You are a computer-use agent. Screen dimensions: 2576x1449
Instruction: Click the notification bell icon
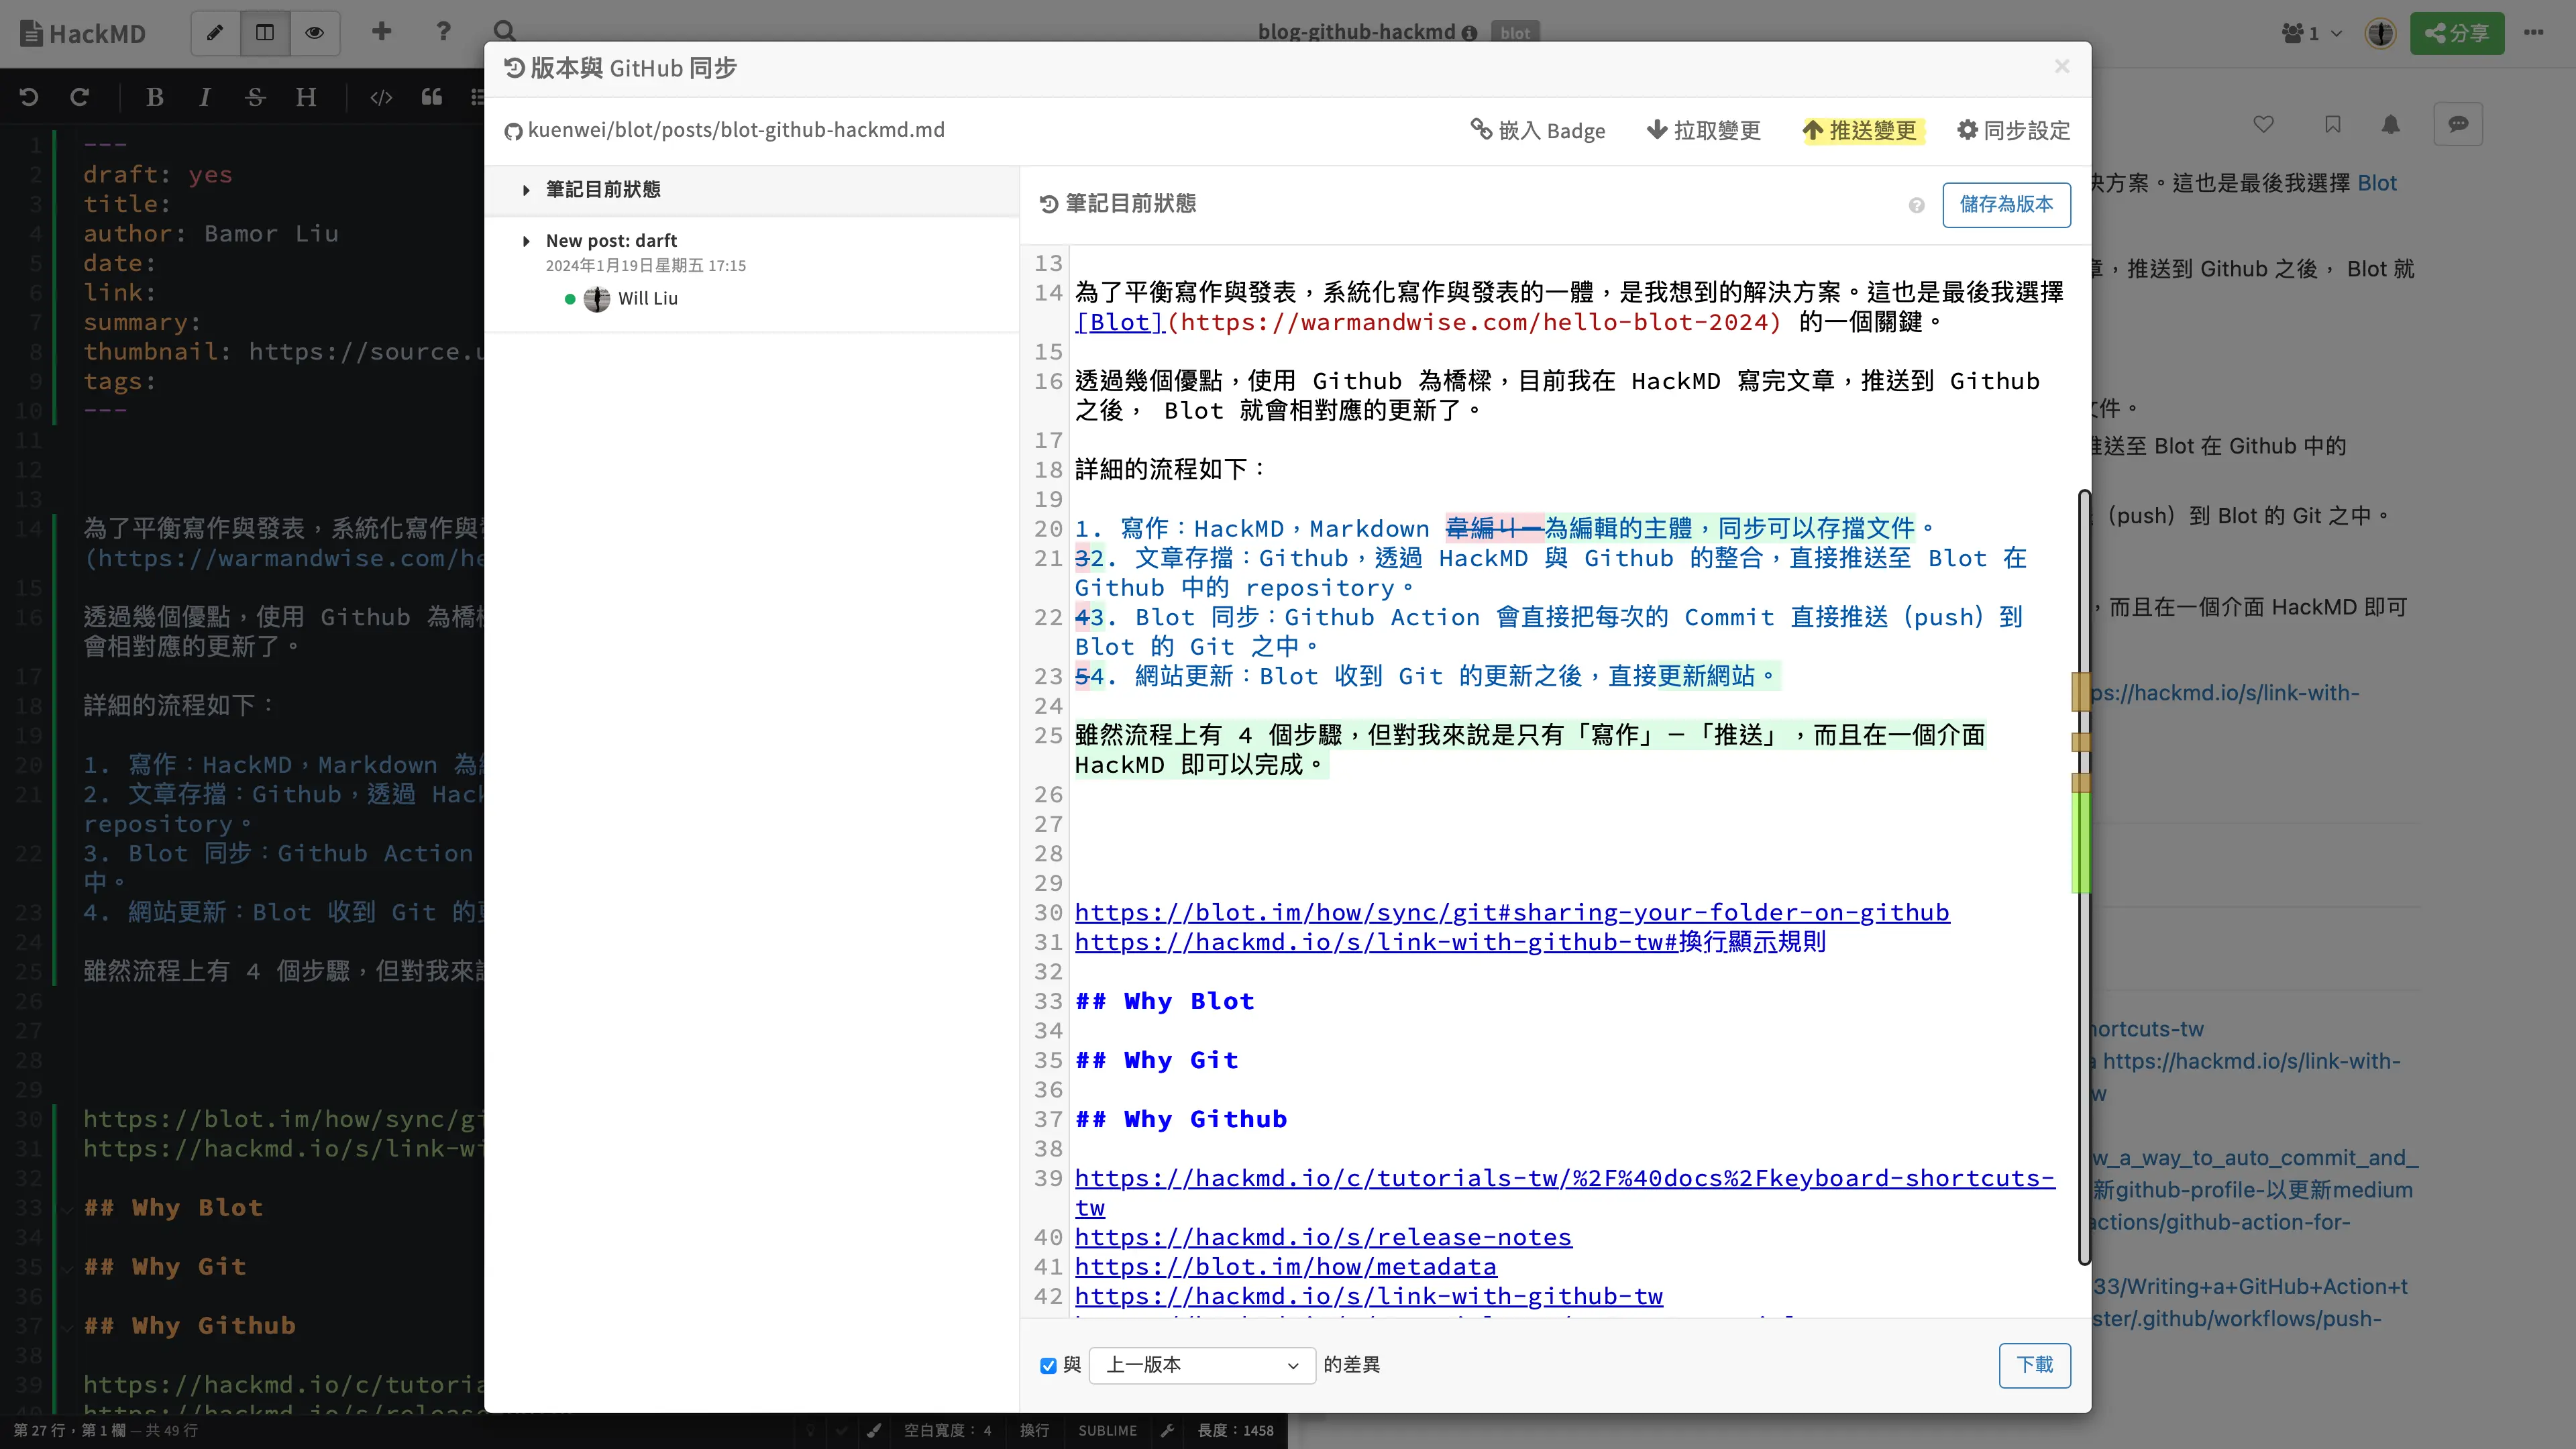click(2391, 124)
